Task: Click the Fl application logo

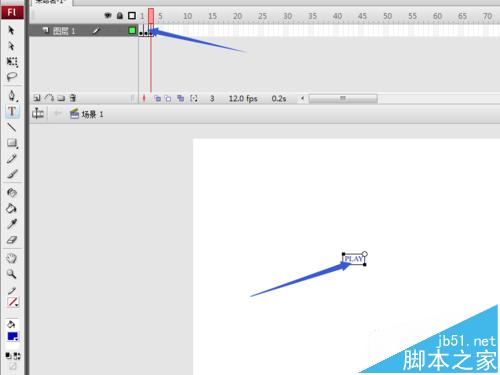Action: 12,12
